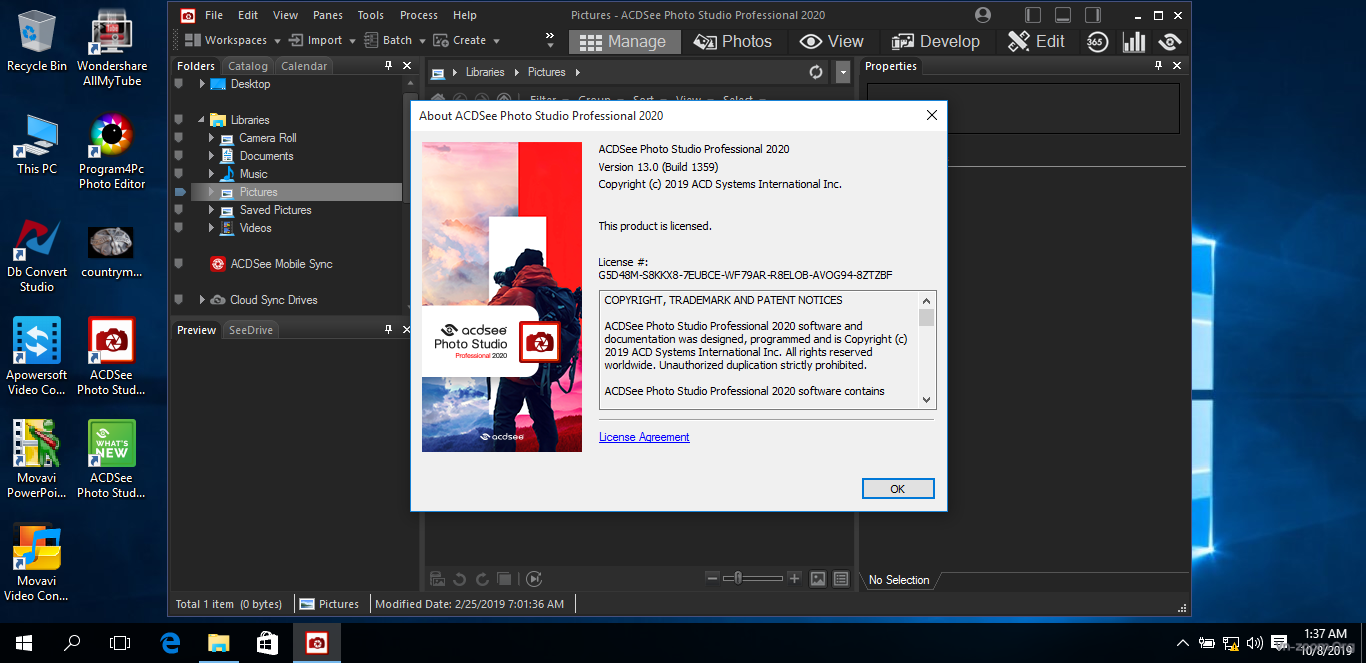Toggle easy-select marker for ACDSee Mobile Sync
This screenshot has width=1366, height=663.
tap(179, 264)
